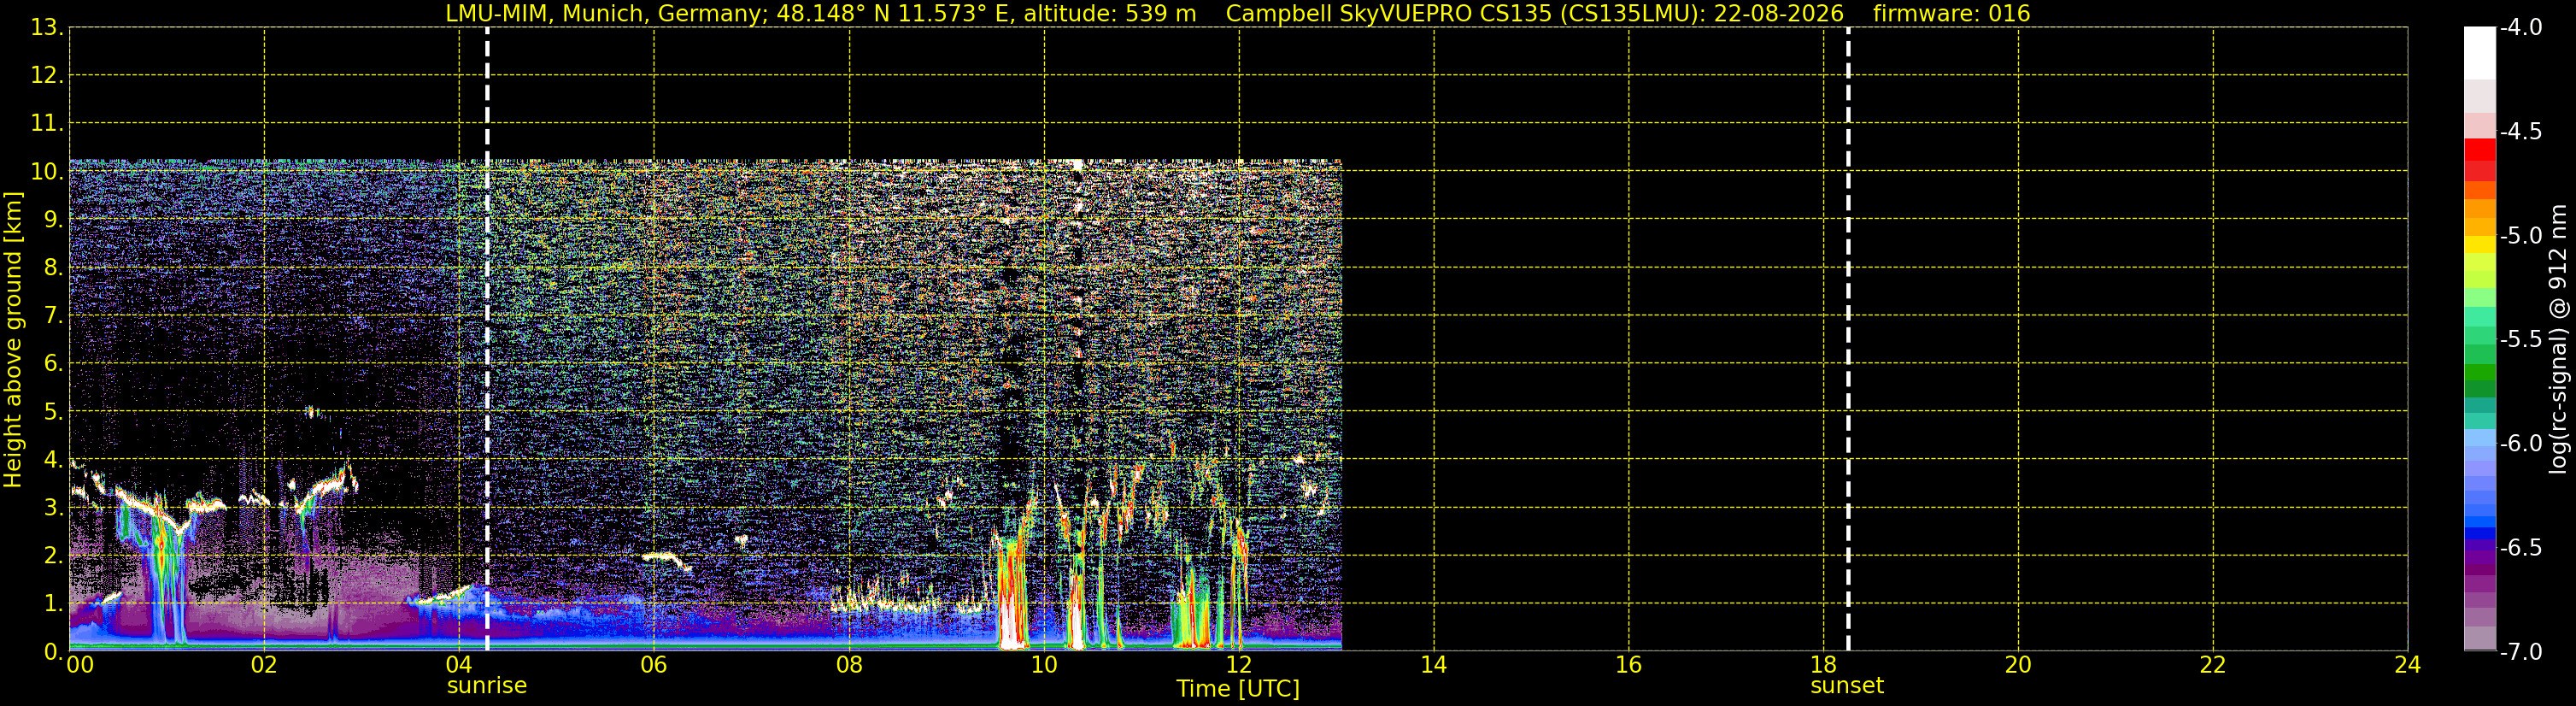
Task: Click the '02' tick on the time axis
Action: (264, 665)
